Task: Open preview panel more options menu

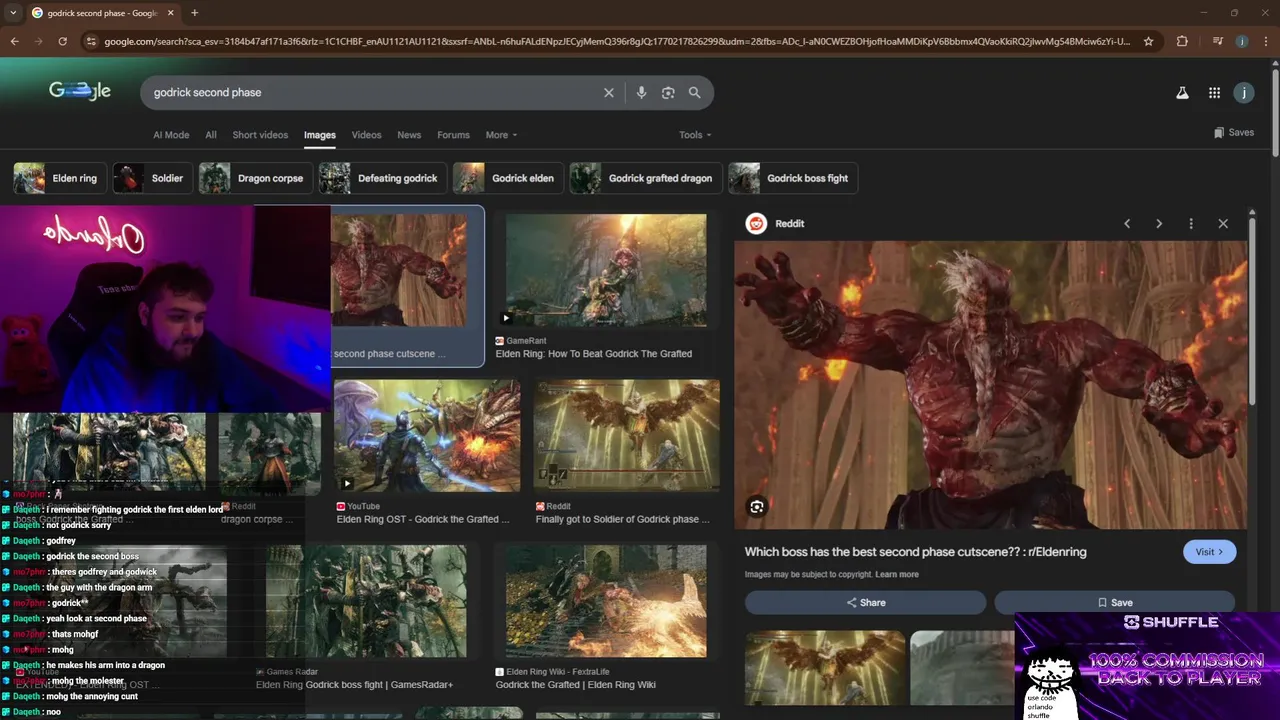Action: pos(1191,224)
